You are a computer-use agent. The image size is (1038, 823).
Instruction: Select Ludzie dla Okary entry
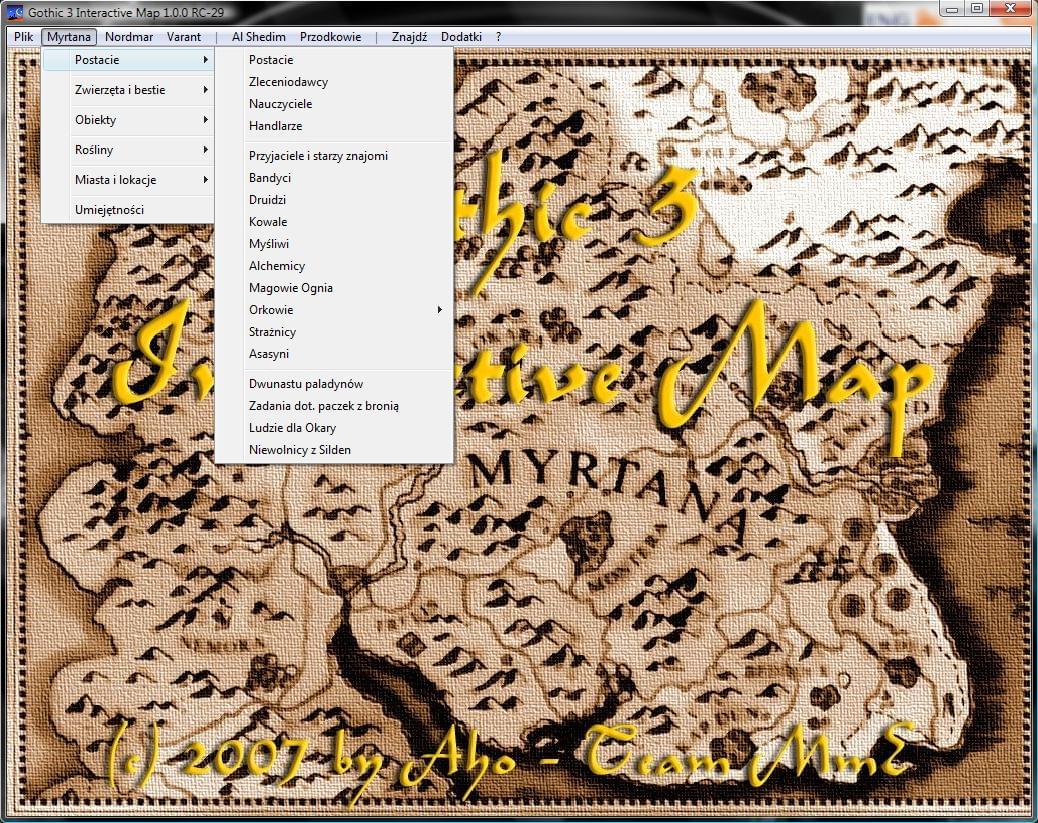pos(334,428)
